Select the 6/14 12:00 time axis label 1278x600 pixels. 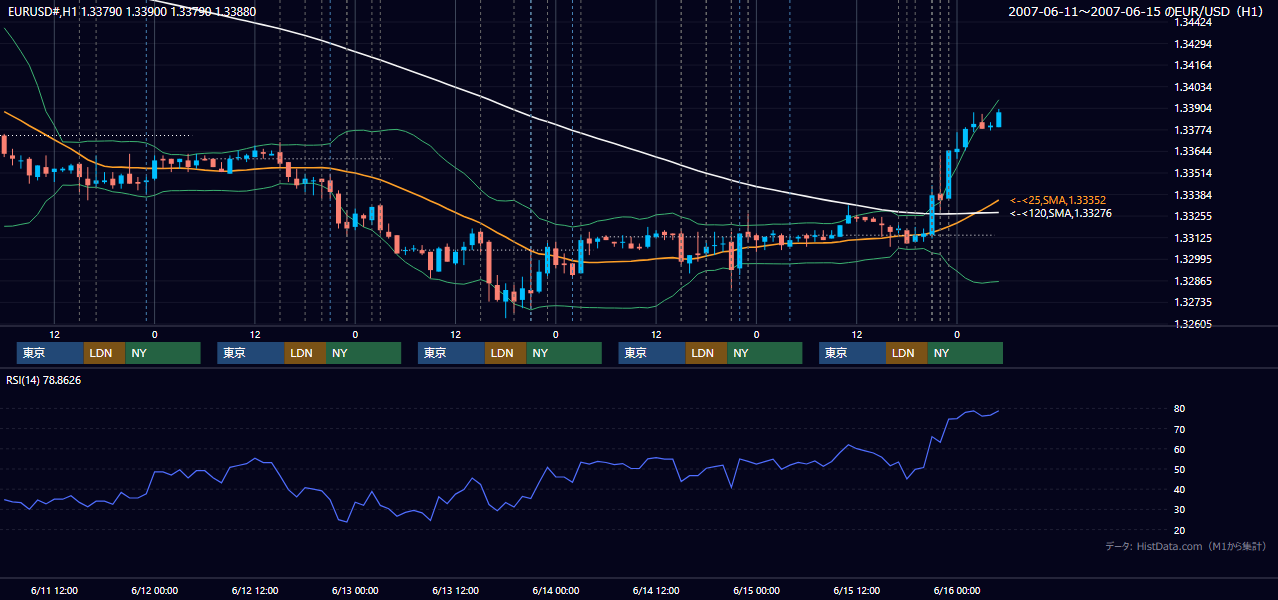[656, 591]
